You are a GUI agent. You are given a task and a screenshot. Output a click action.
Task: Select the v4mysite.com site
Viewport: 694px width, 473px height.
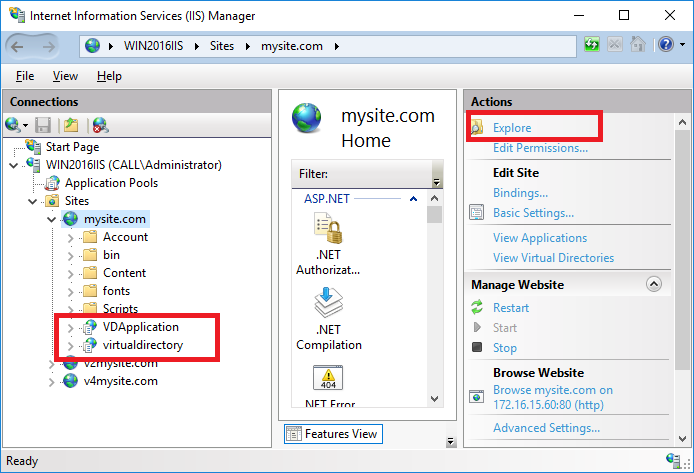(120, 381)
